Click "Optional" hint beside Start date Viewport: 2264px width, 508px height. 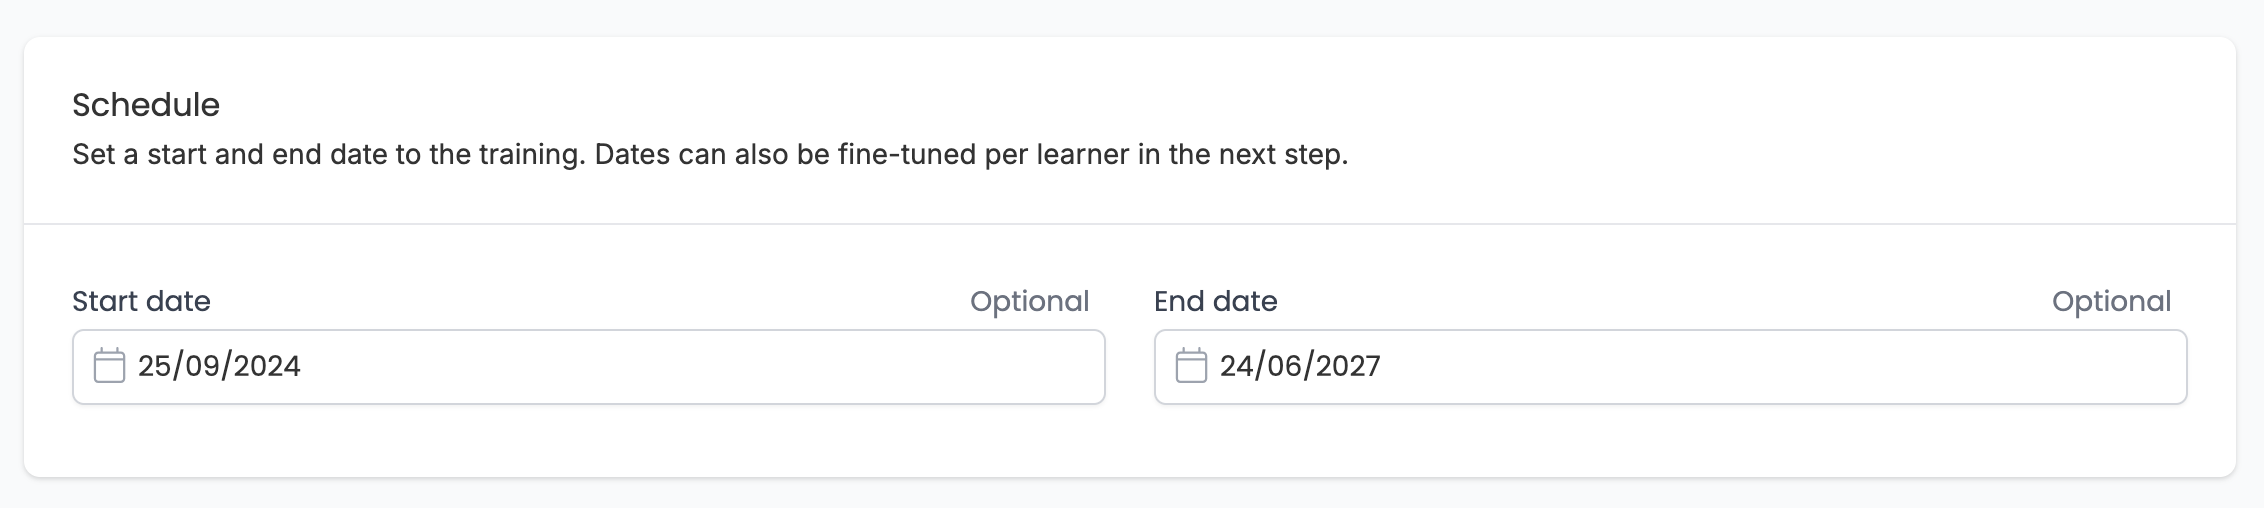tap(1029, 301)
